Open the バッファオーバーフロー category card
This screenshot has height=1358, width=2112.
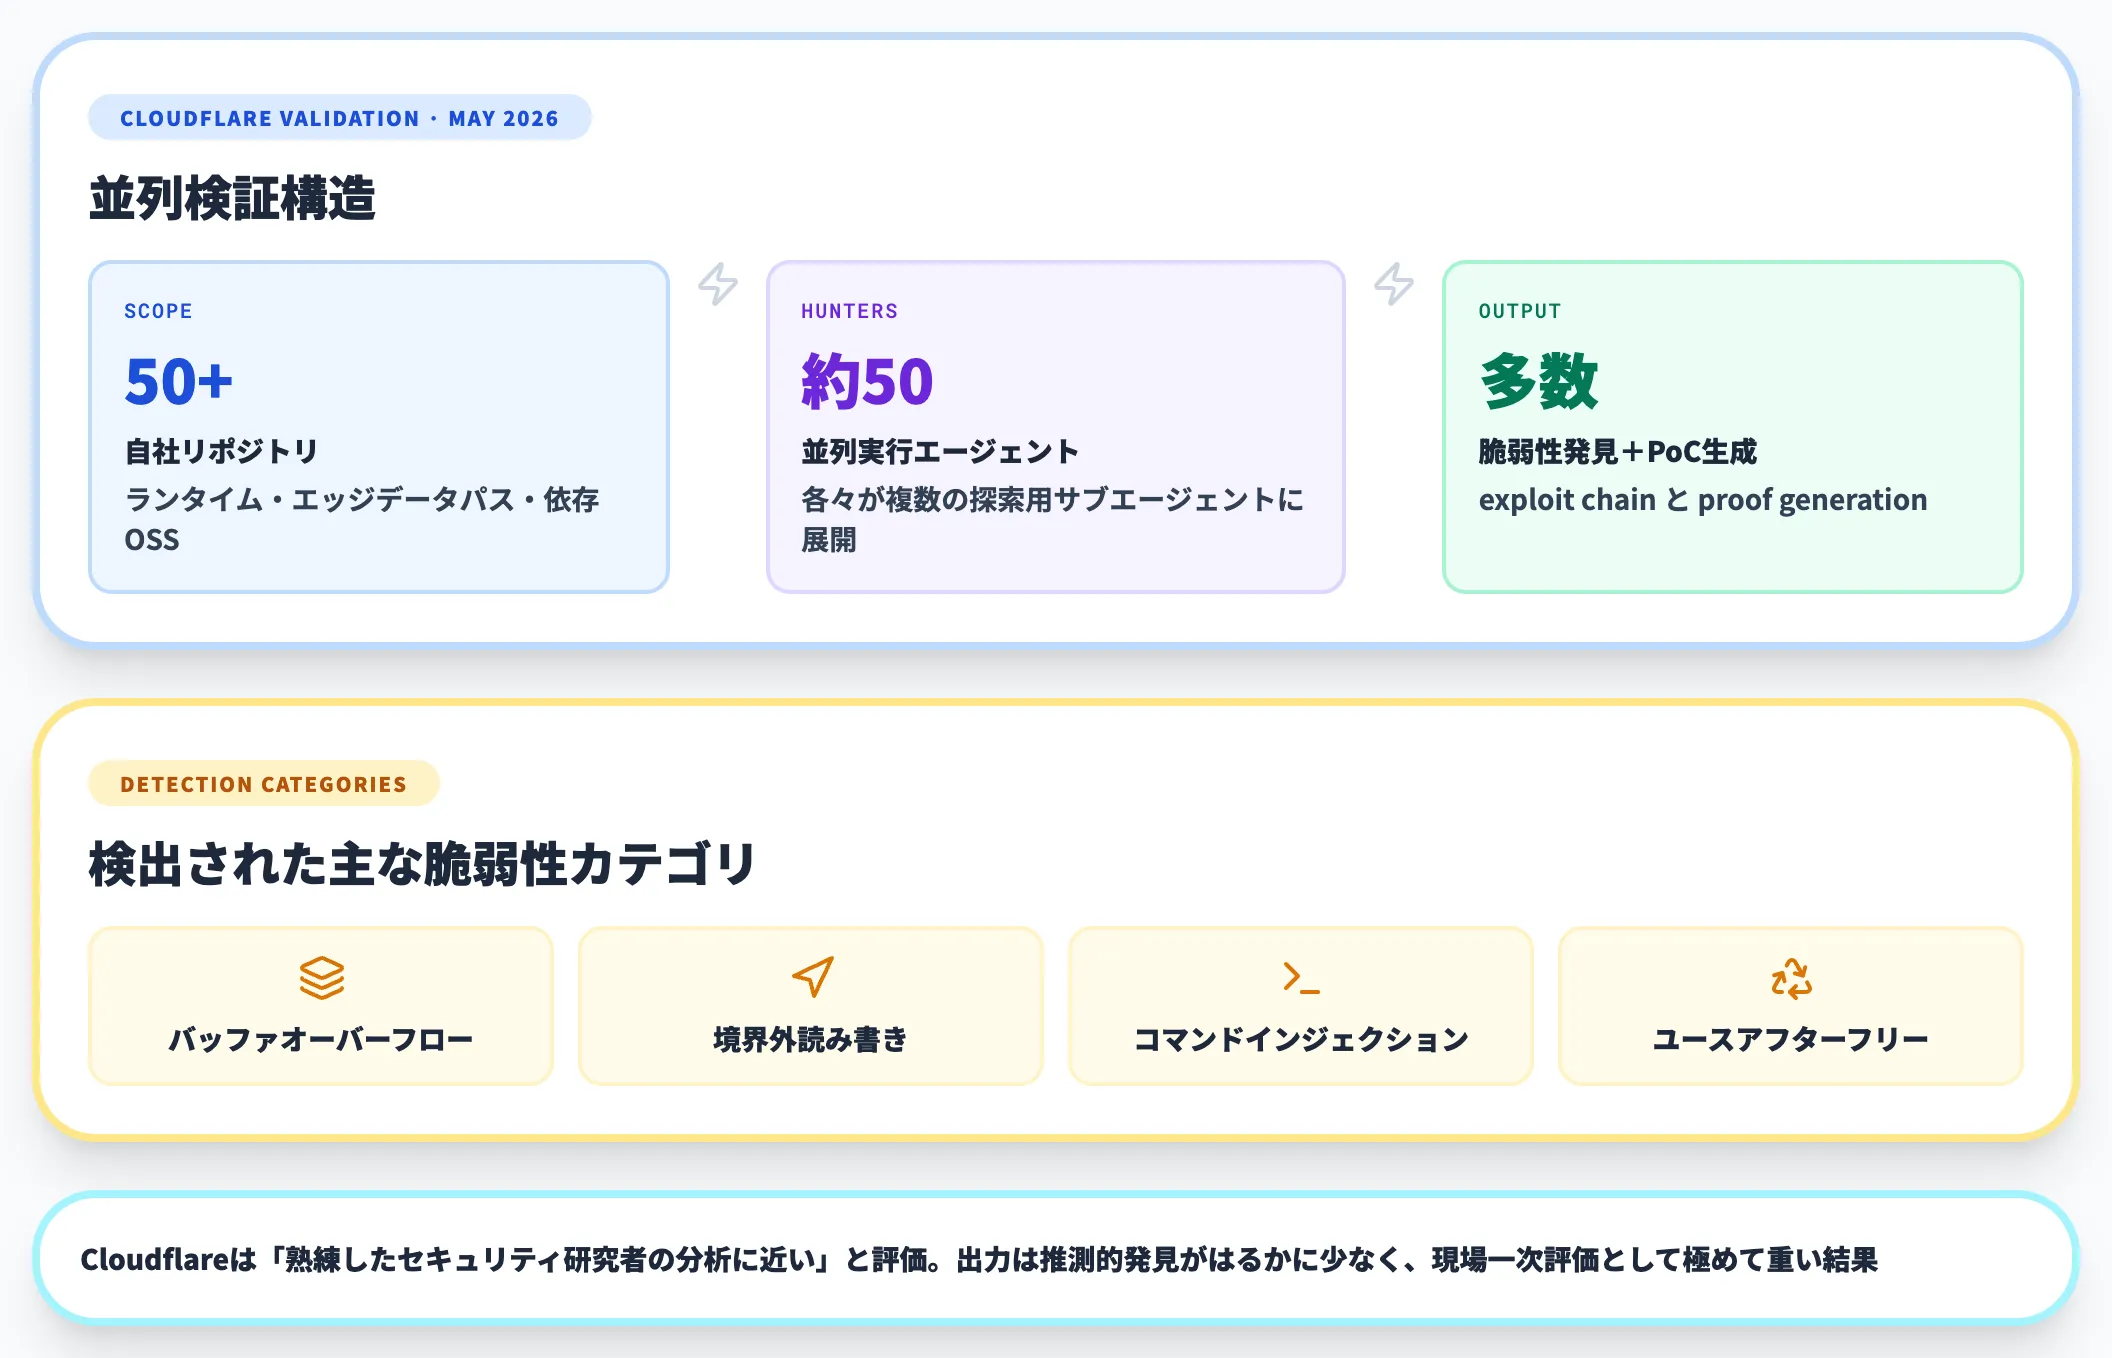321,1006
